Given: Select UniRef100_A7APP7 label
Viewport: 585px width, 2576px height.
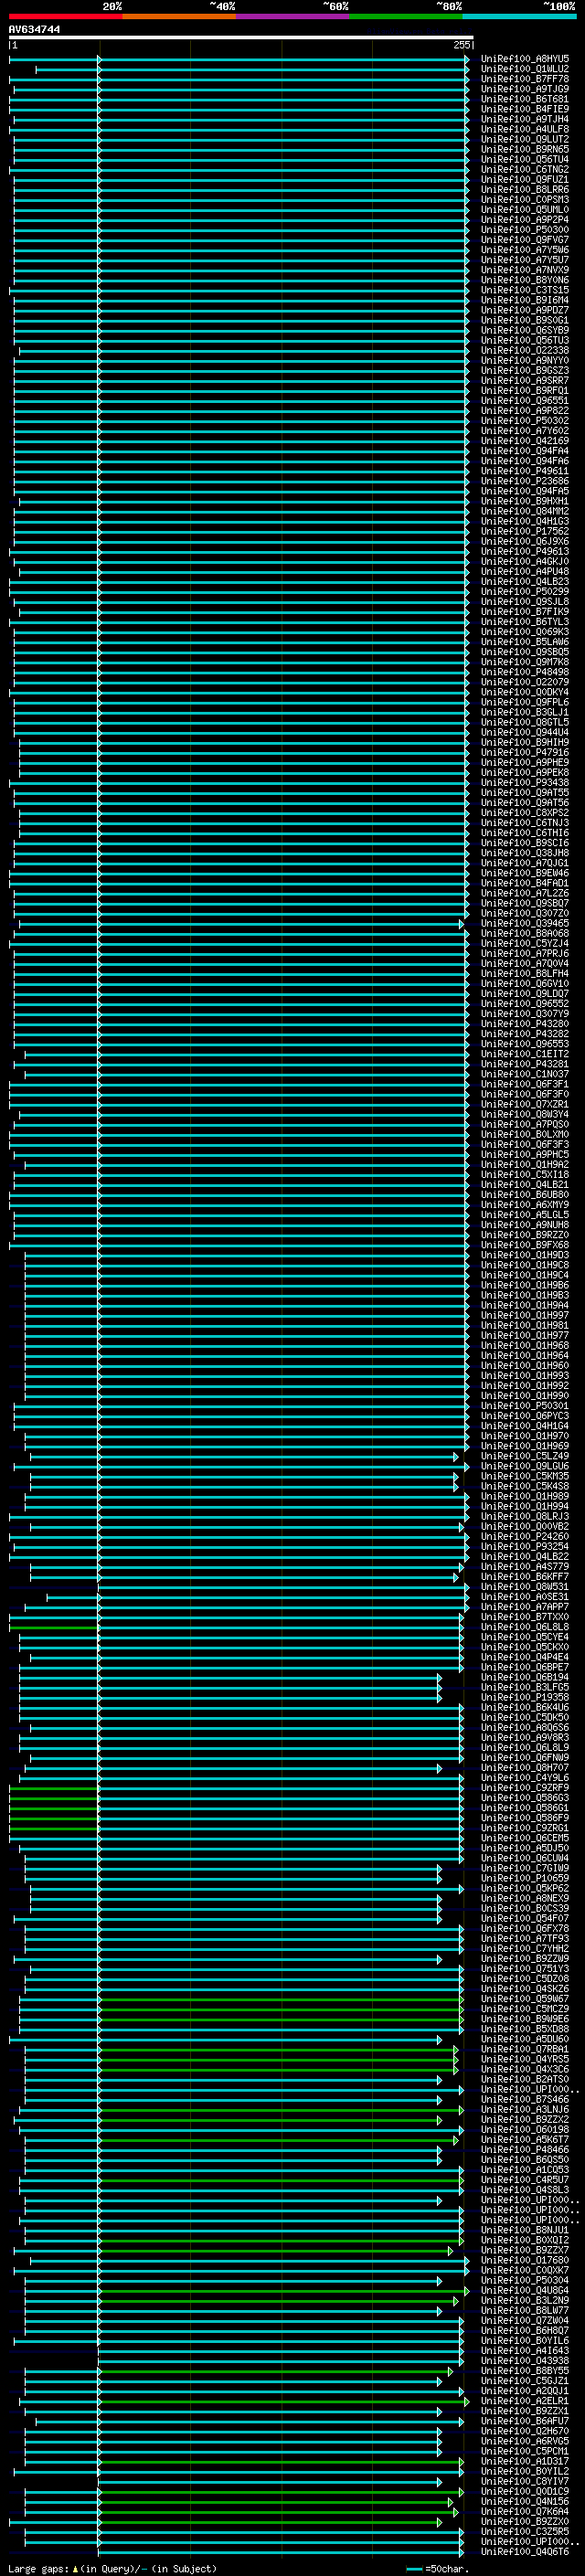Looking at the screenshot, I should 525,1607.
